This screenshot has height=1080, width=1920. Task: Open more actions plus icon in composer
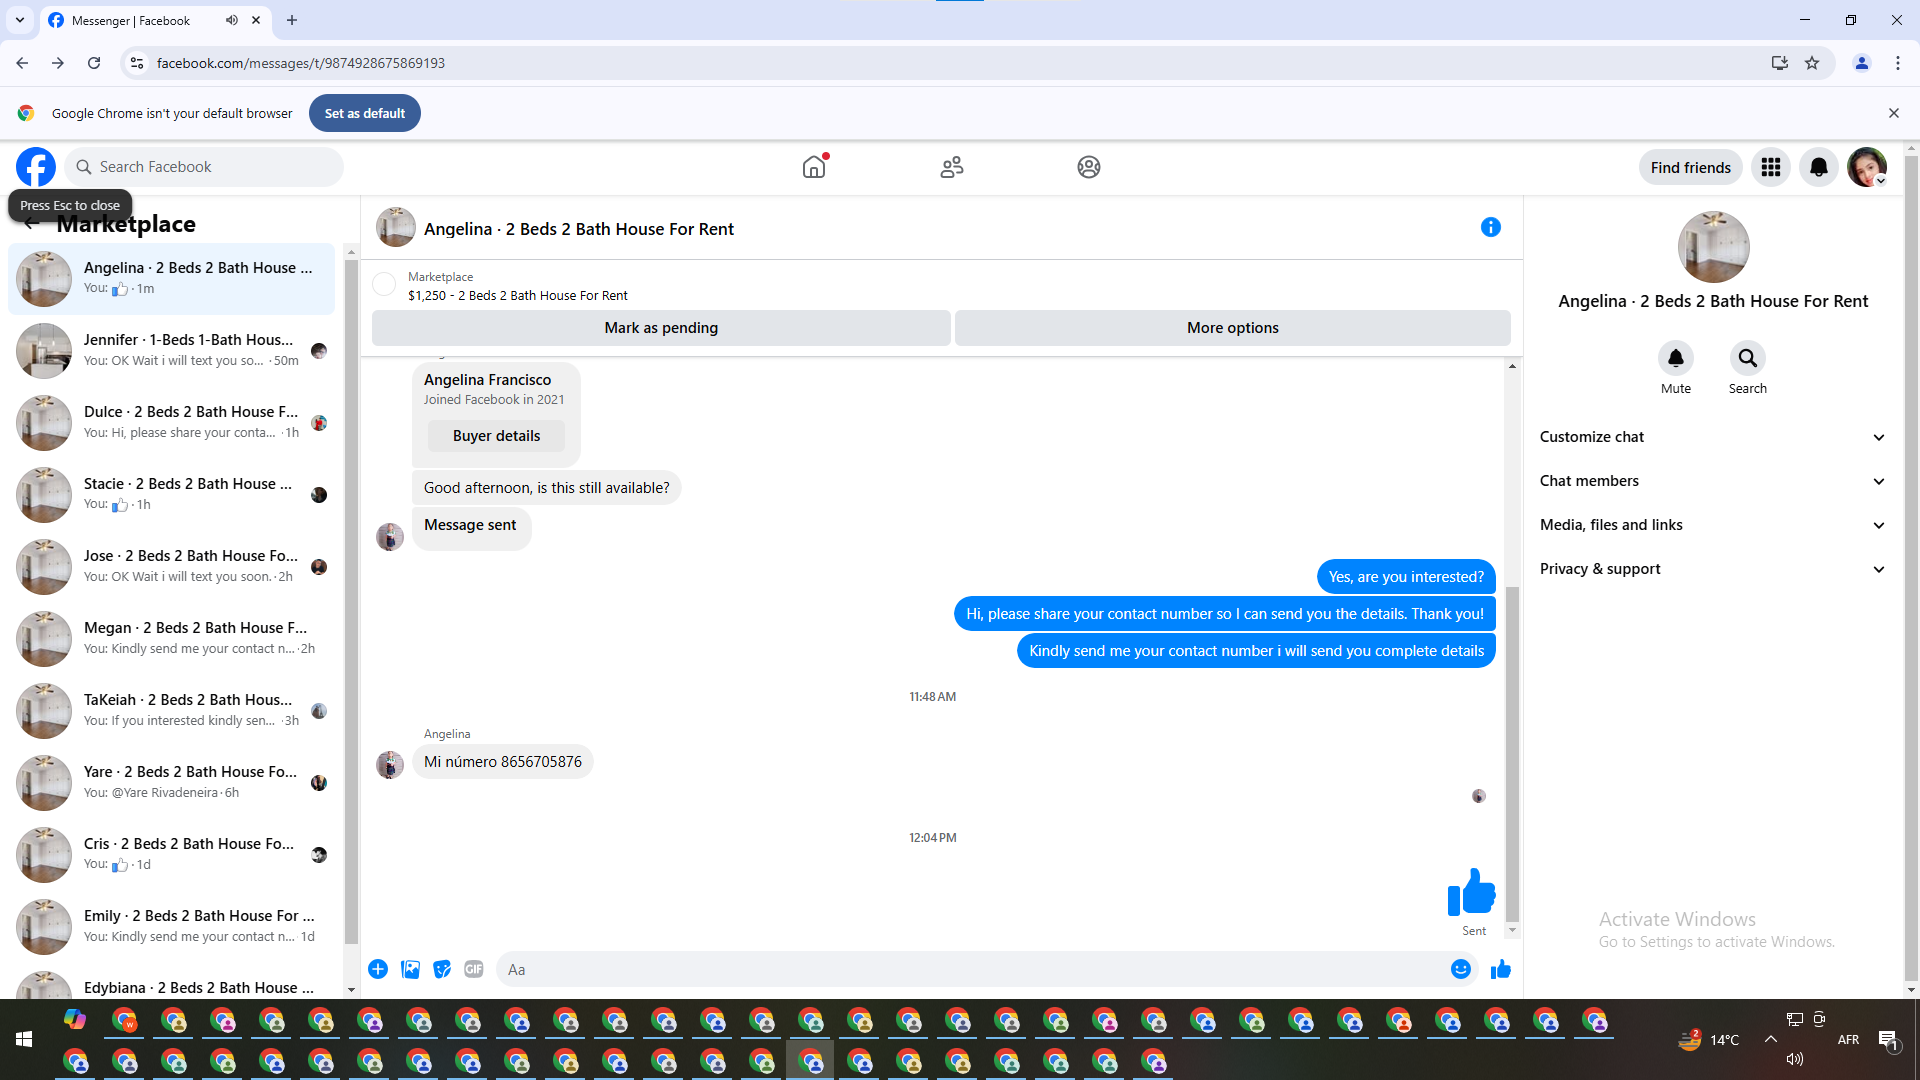[x=378, y=969]
